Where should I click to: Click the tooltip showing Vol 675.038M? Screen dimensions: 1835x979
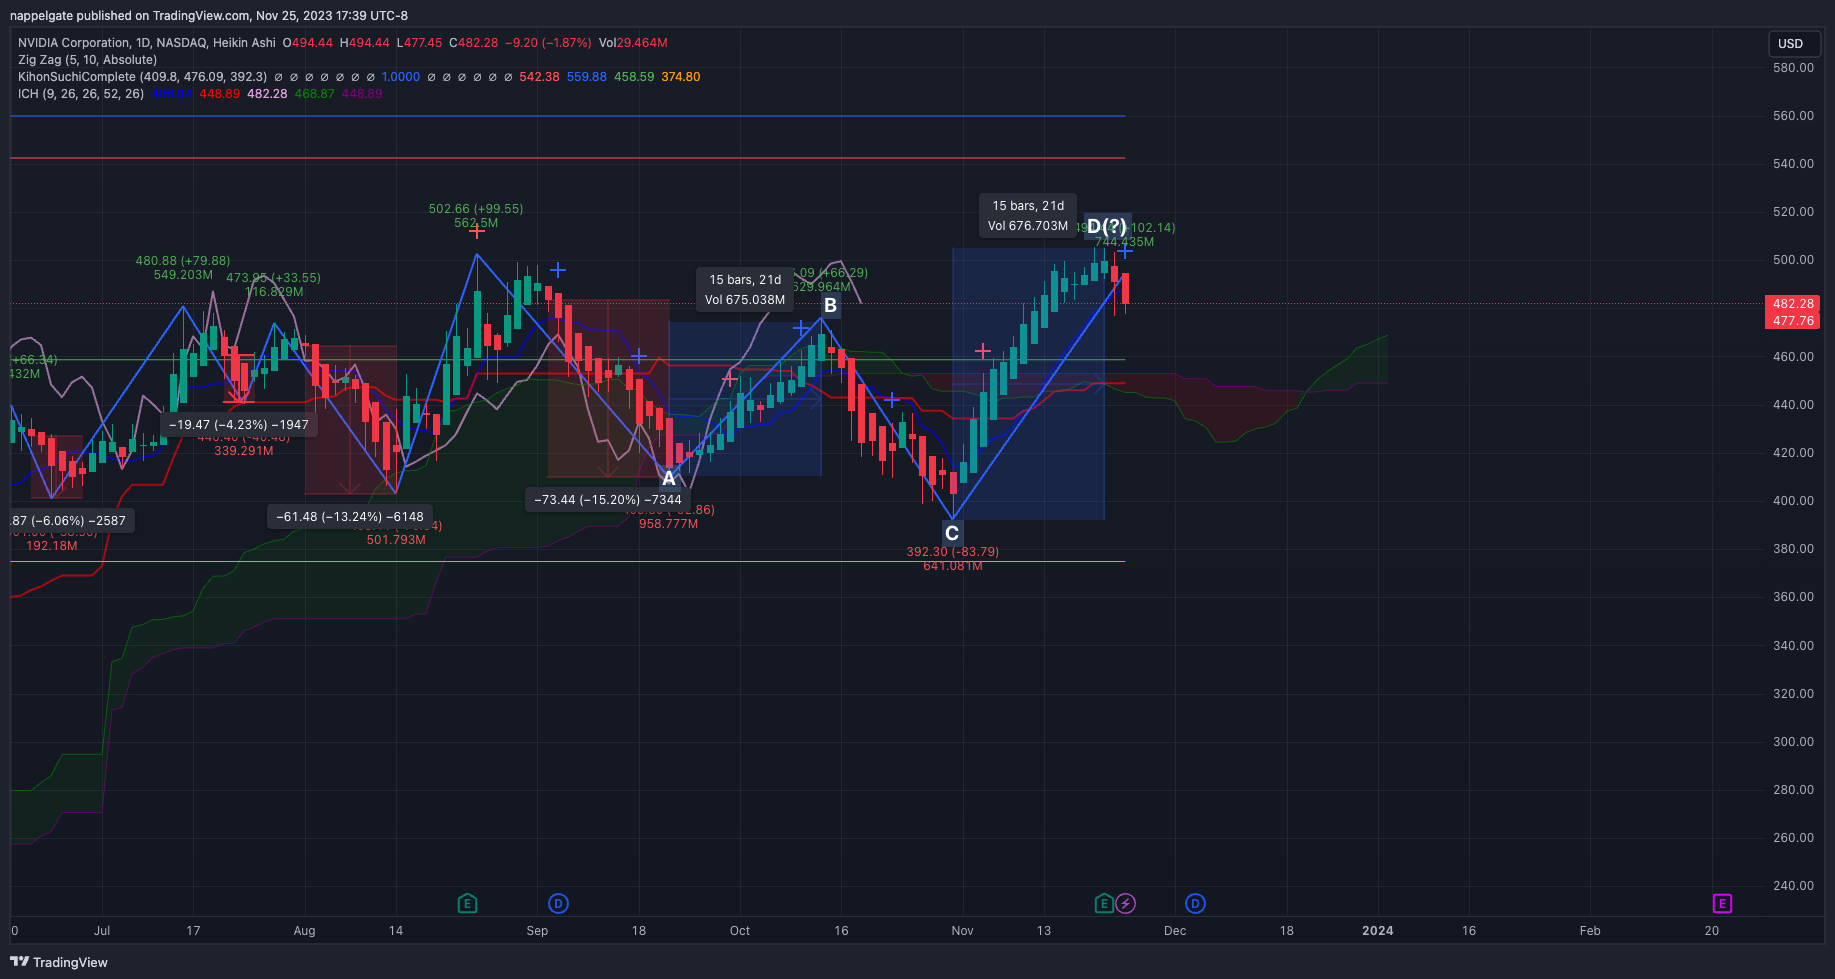point(745,290)
